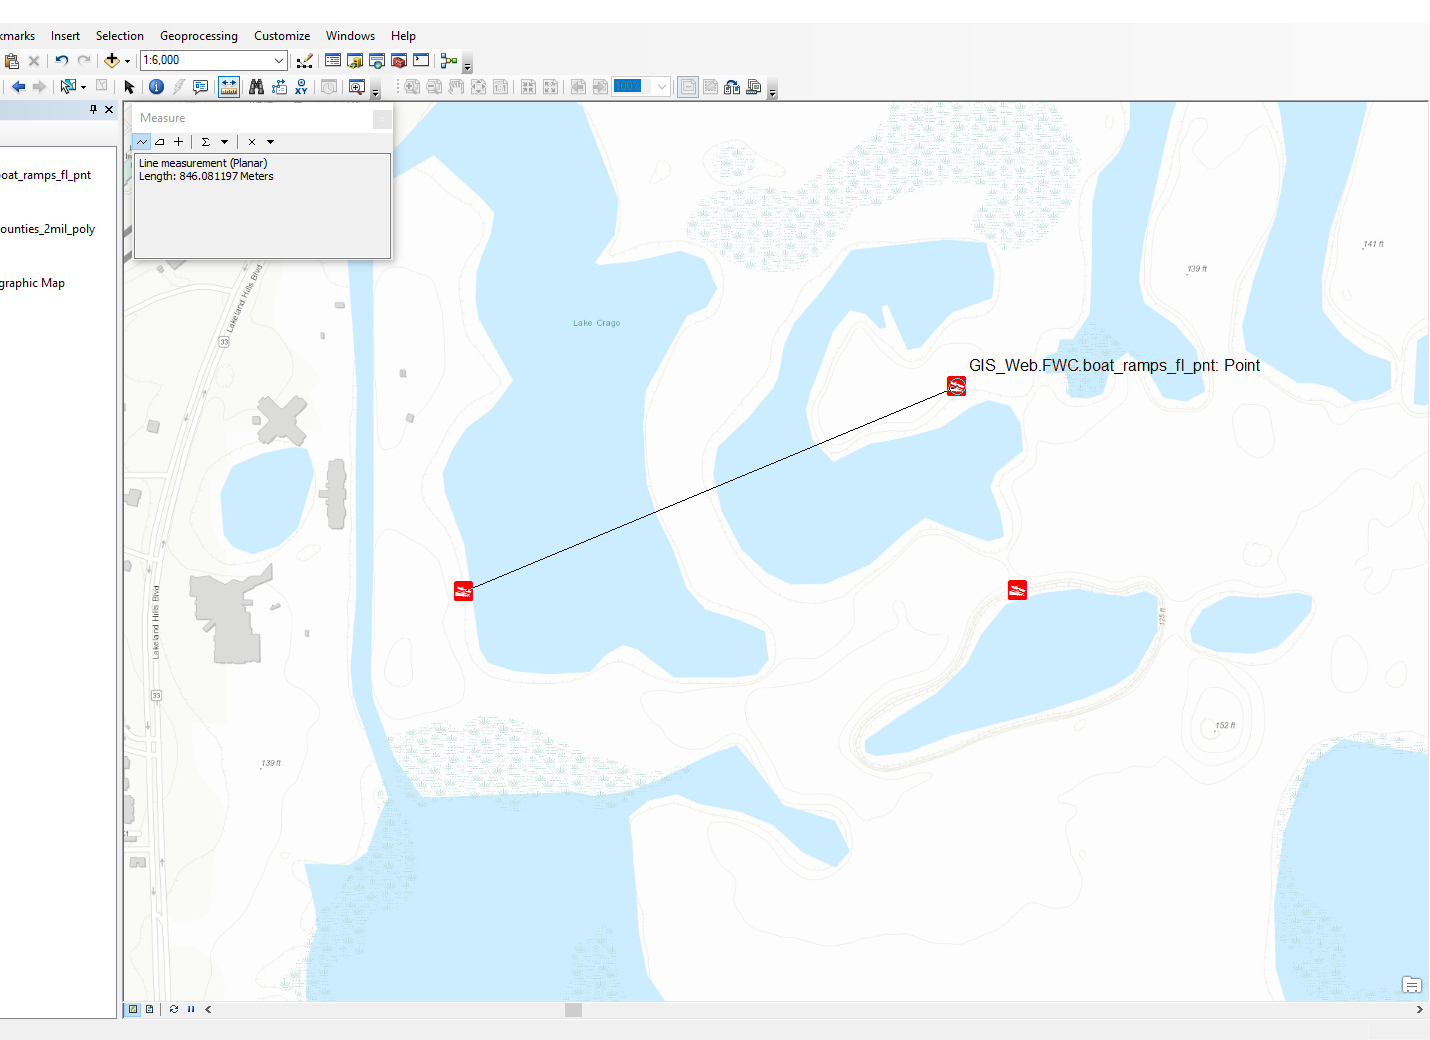Click the Refresh map button

(x=174, y=1009)
